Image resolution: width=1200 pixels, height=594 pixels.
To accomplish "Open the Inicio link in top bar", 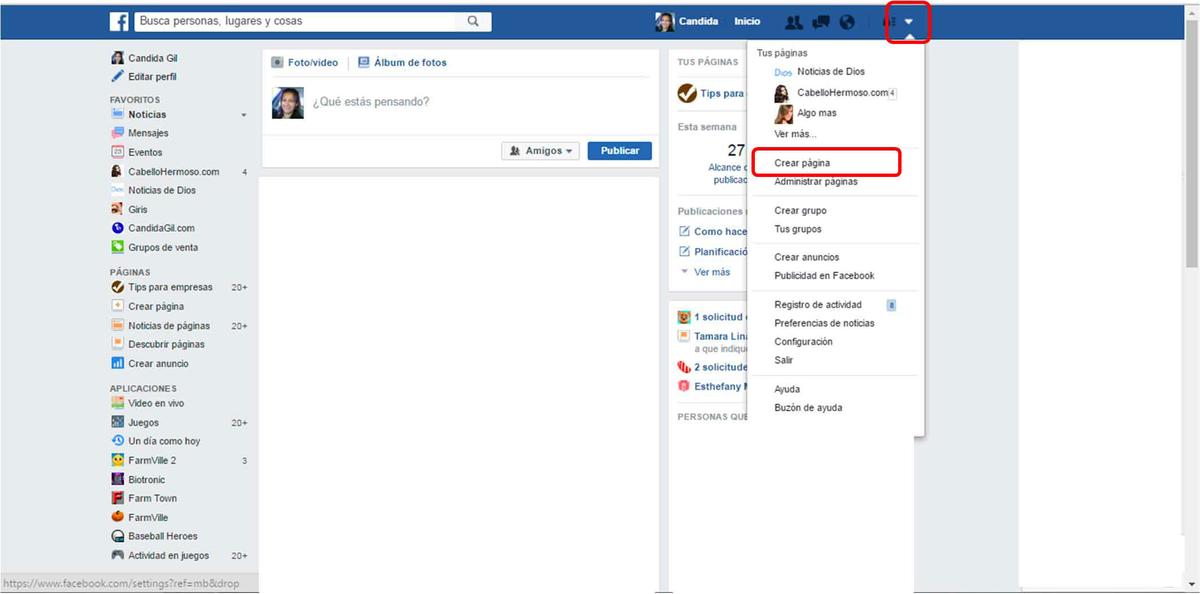I will [747, 22].
